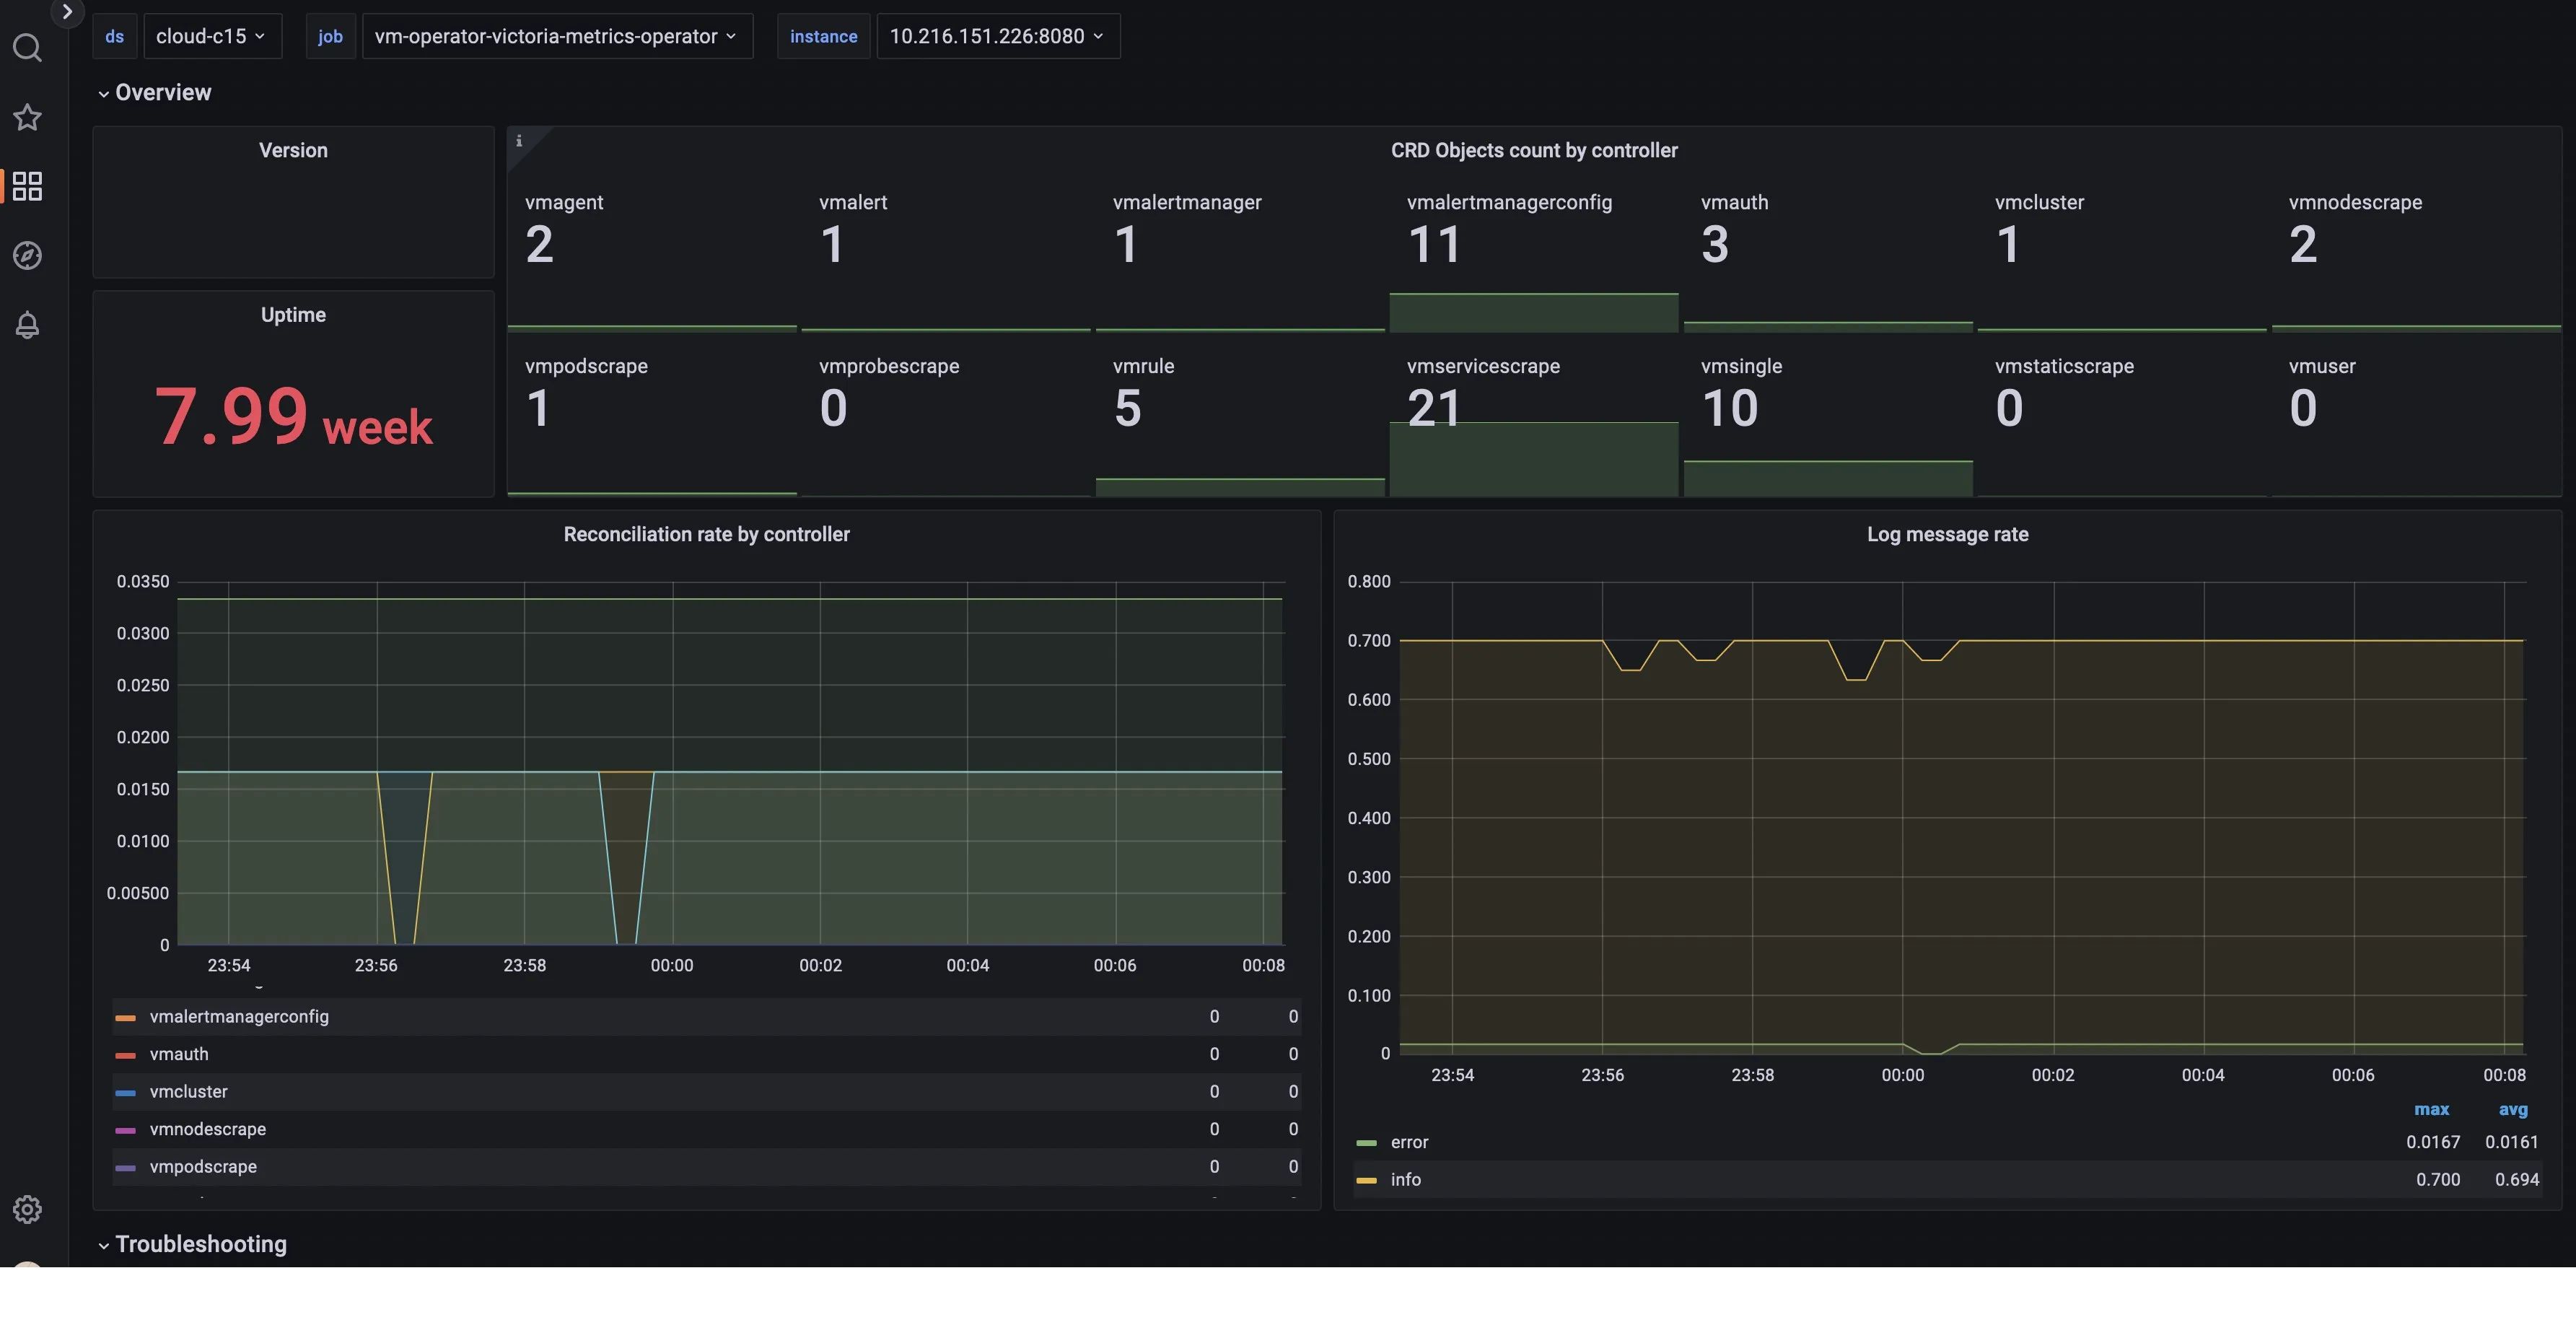This screenshot has height=1325, width=2576.
Task: Open the Dashboards grid icon
Action: (x=27, y=186)
